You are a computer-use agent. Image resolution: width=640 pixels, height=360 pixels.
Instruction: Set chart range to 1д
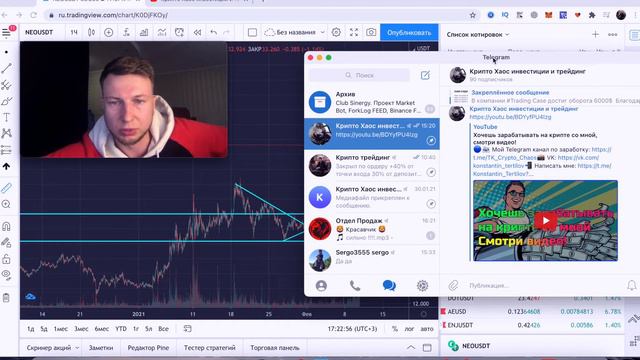pos(31,329)
